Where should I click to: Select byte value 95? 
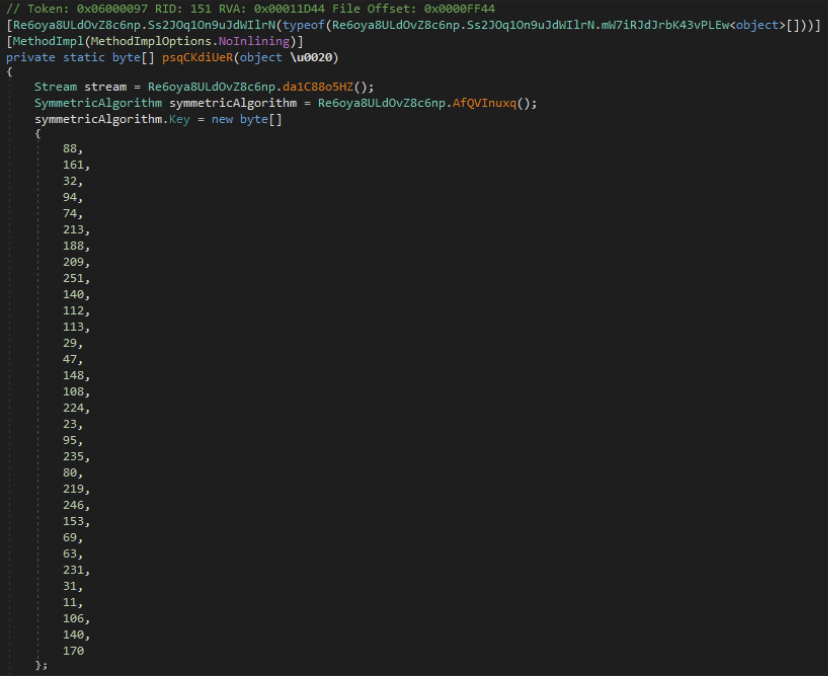70,440
